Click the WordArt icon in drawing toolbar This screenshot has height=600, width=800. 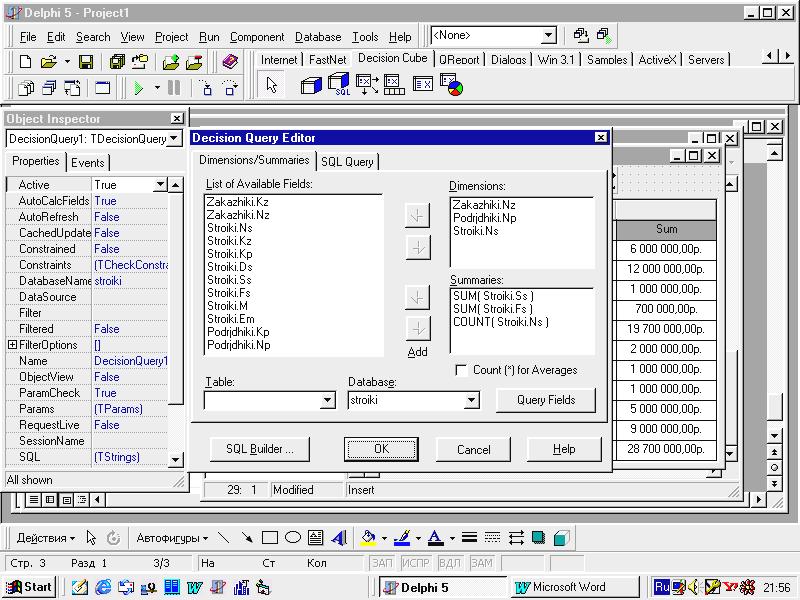pyautogui.click(x=339, y=538)
